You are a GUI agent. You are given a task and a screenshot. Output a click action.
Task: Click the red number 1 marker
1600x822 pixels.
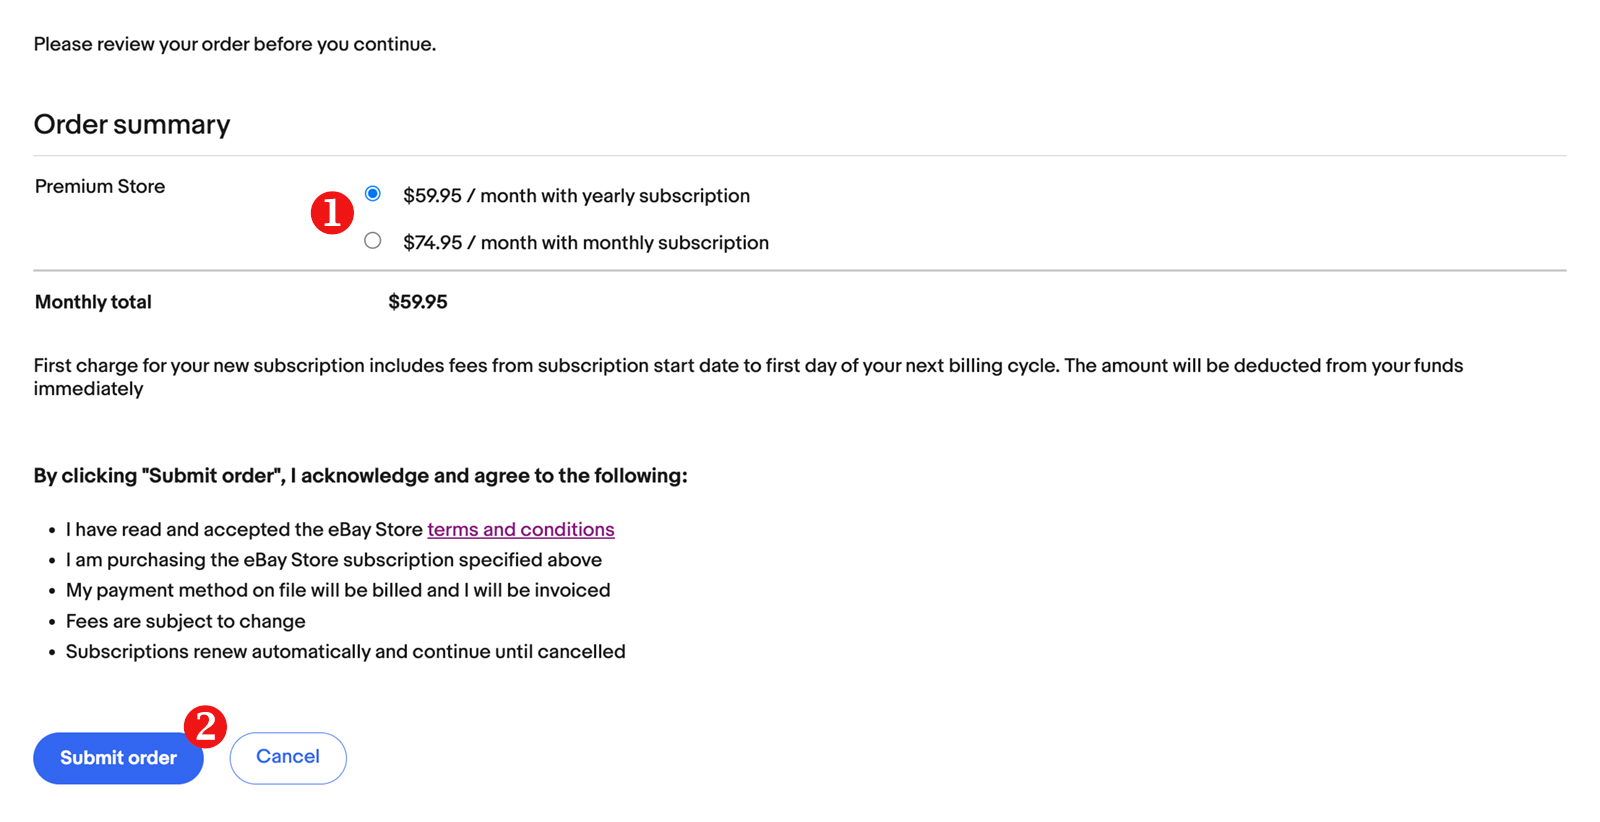tap(332, 213)
